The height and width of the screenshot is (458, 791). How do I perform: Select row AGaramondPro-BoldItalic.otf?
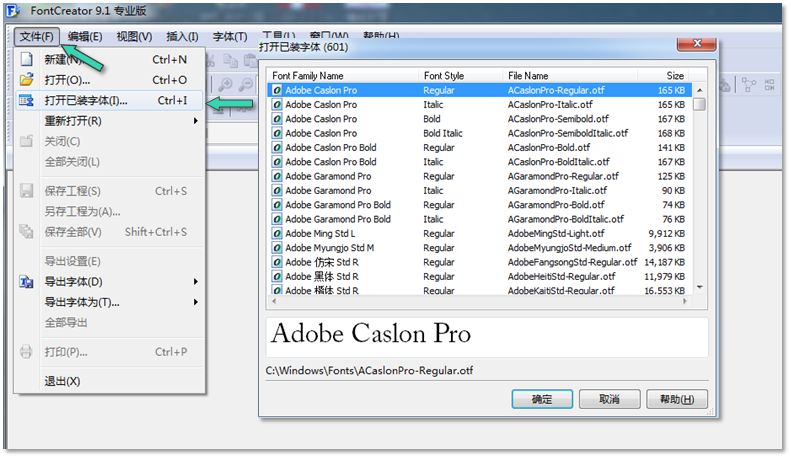(x=479, y=219)
